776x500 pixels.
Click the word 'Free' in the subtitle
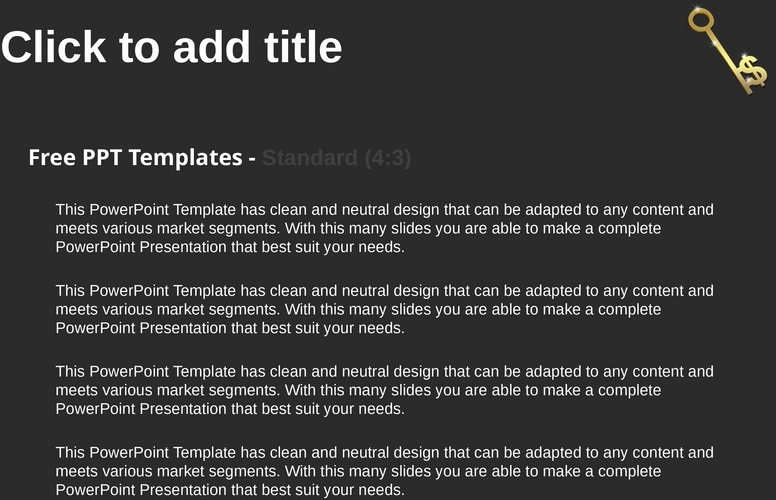pos(52,158)
